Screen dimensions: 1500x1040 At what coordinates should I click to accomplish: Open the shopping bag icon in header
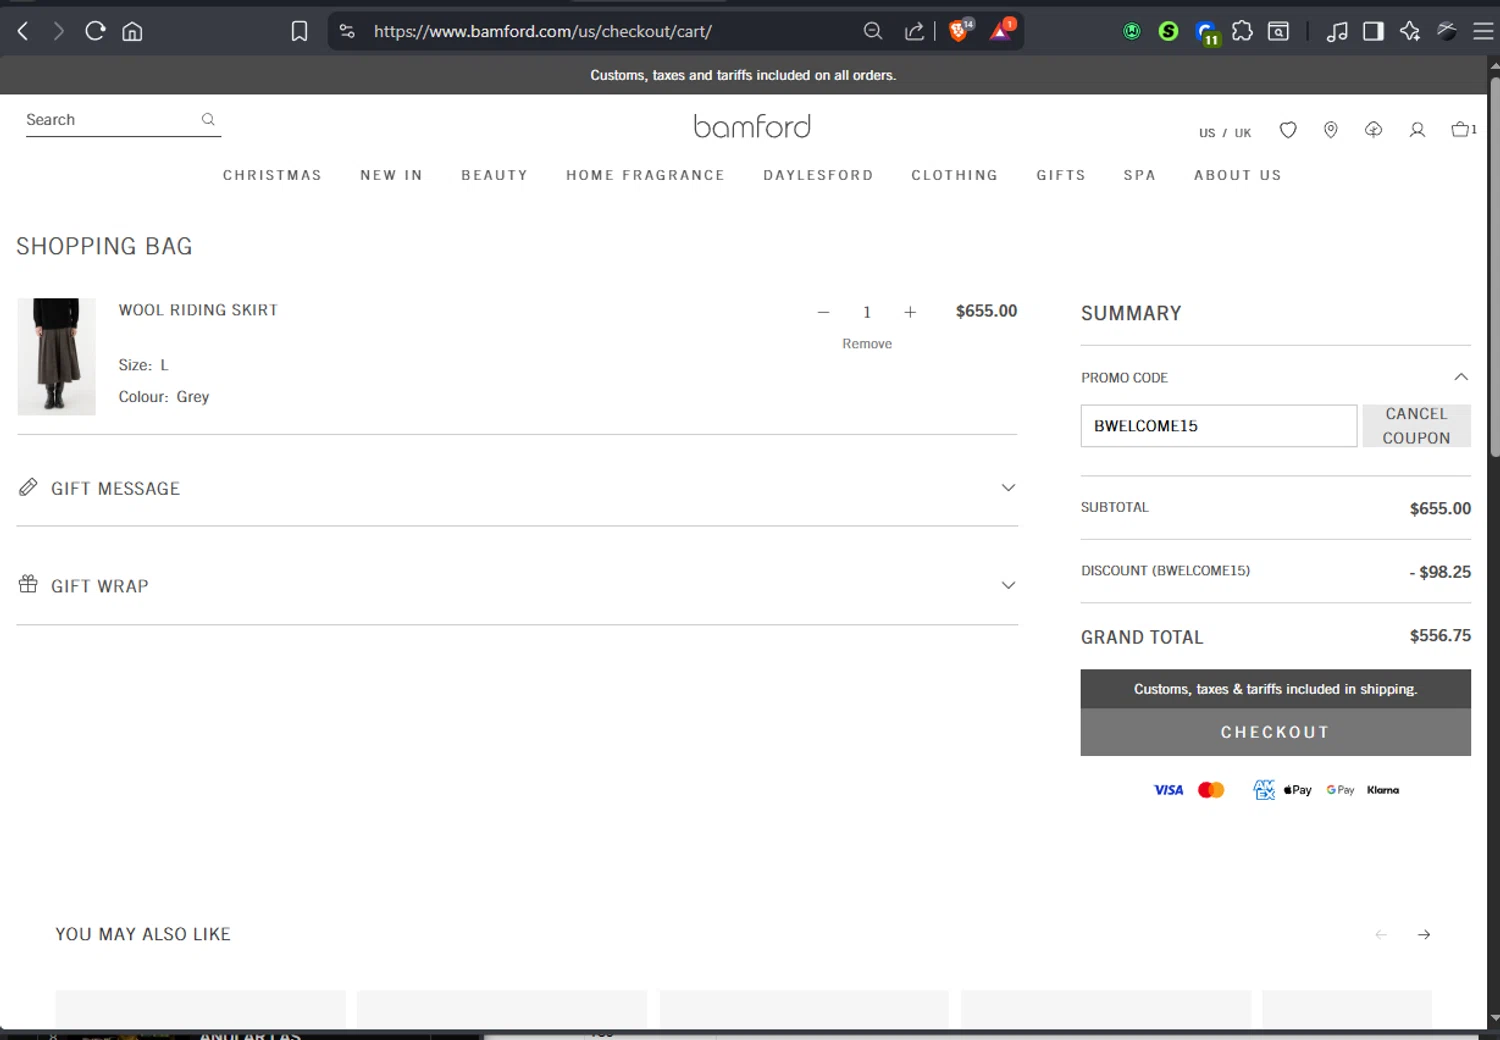tap(1463, 129)
